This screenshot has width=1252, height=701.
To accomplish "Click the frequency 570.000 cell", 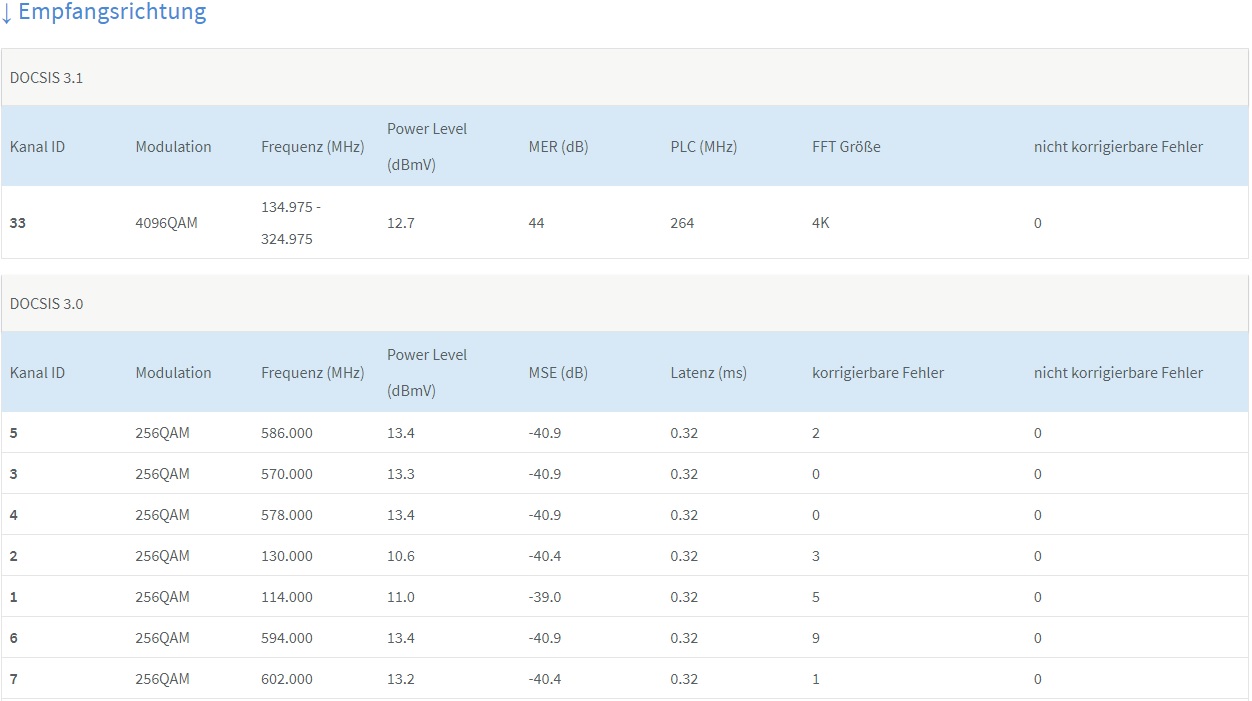I will click(287, 474).
